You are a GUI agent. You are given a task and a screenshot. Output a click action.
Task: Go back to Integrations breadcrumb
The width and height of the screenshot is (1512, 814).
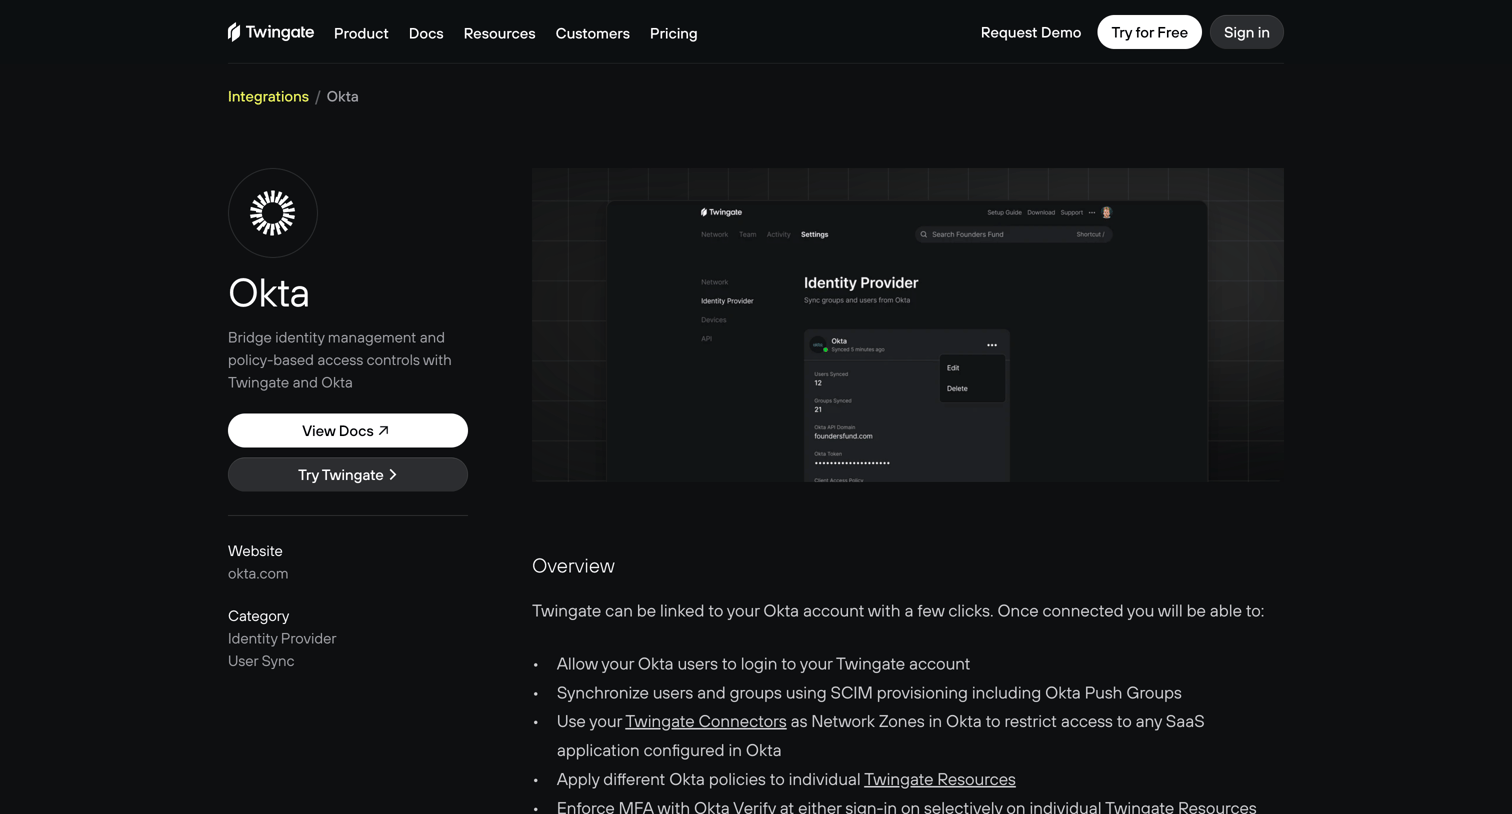pos(268,96)
